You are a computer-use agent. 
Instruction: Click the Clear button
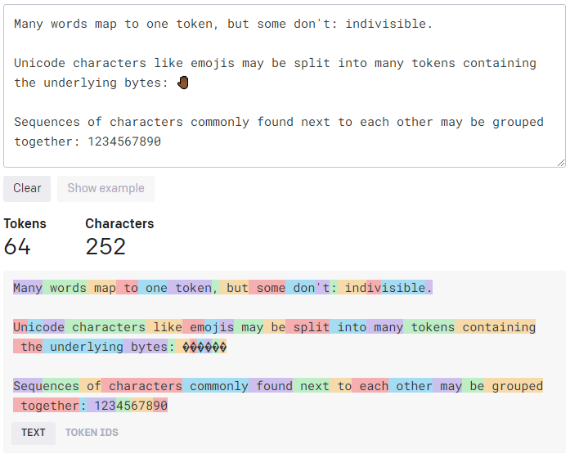coord(27,189)
